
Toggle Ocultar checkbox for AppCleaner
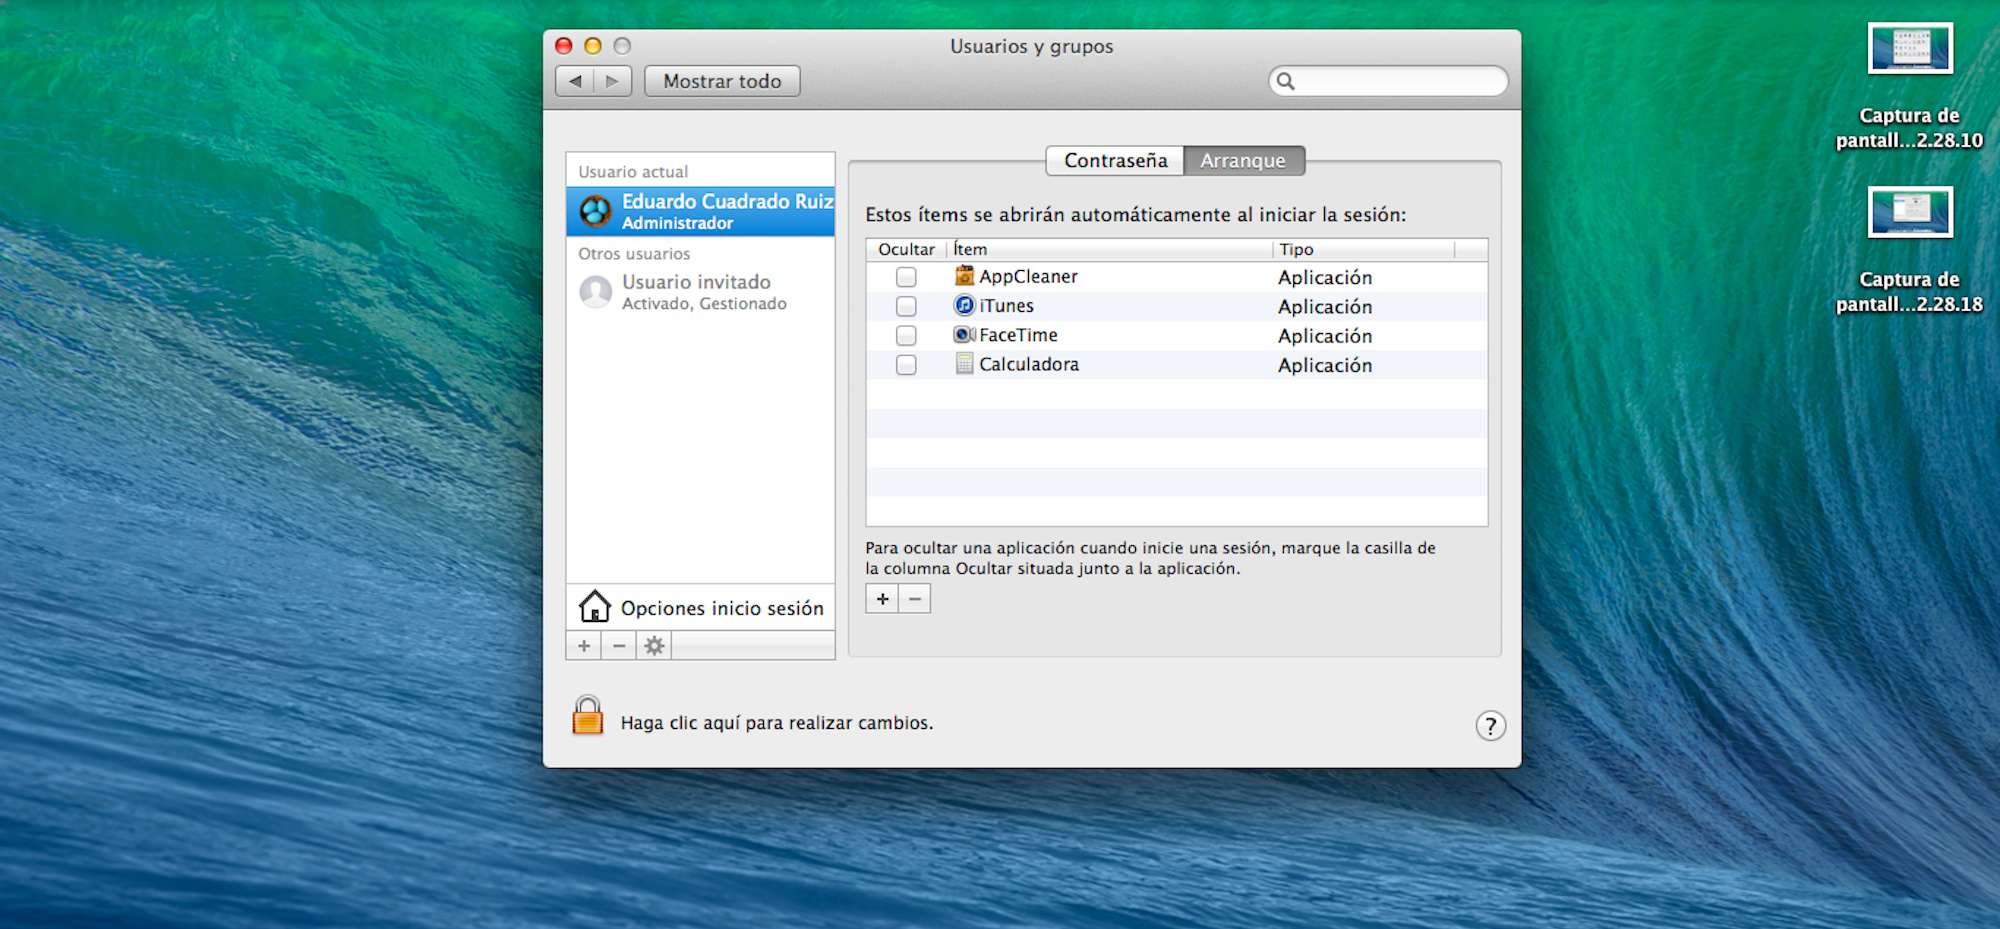pyautogui.click(x=906, y=277)
